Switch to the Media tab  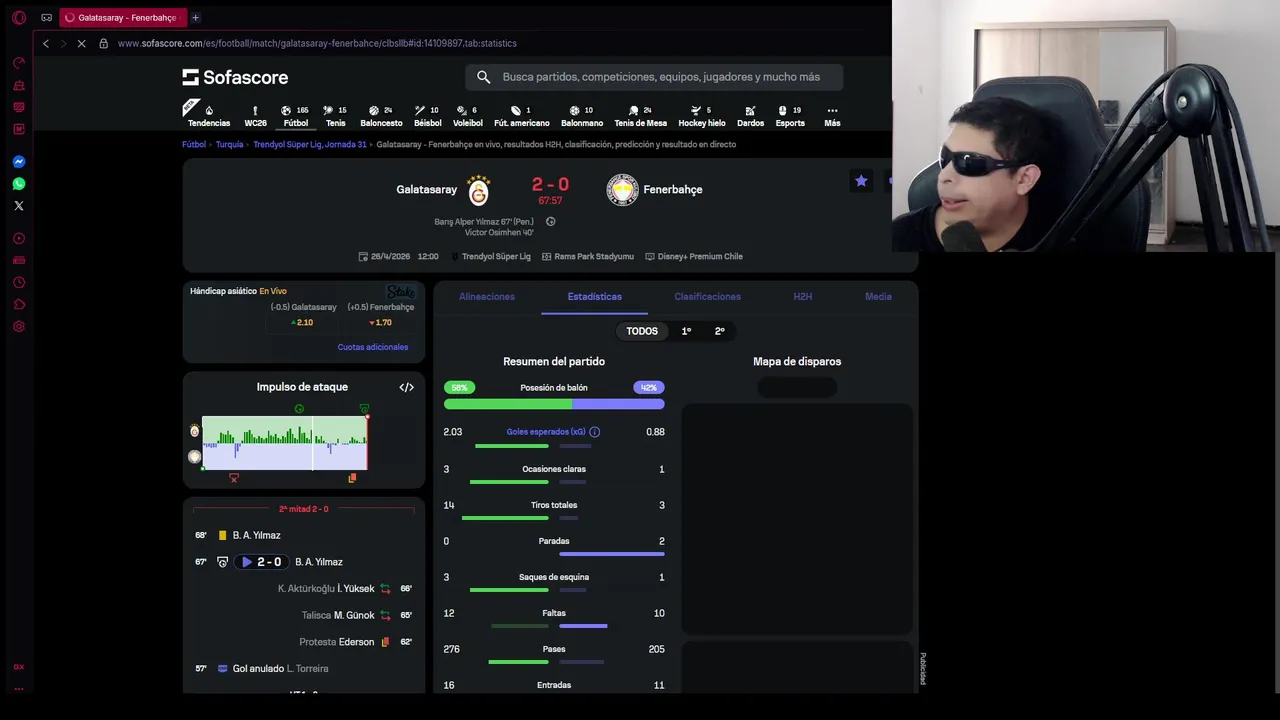[x=878, y=297]
